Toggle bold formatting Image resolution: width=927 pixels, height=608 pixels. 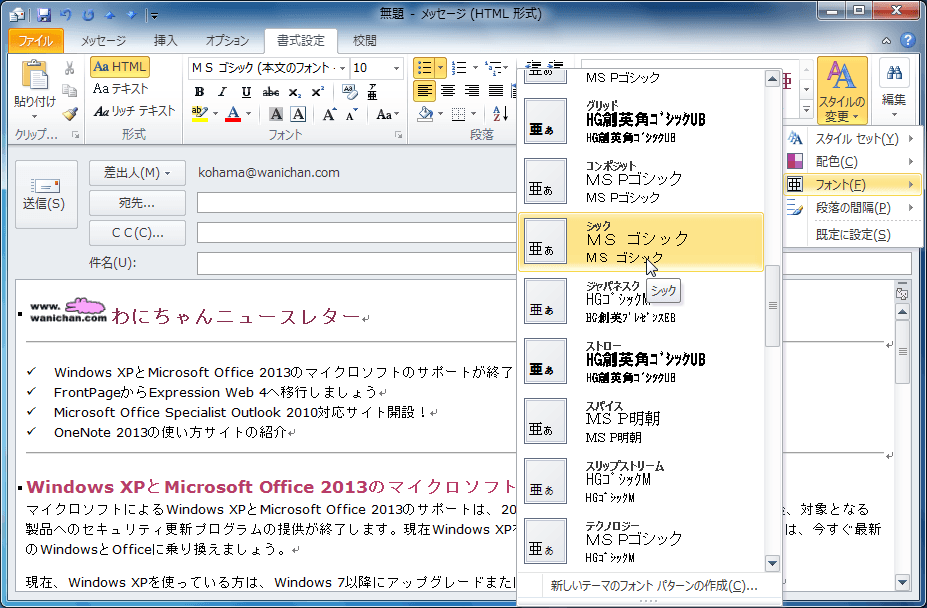[199, 92]
